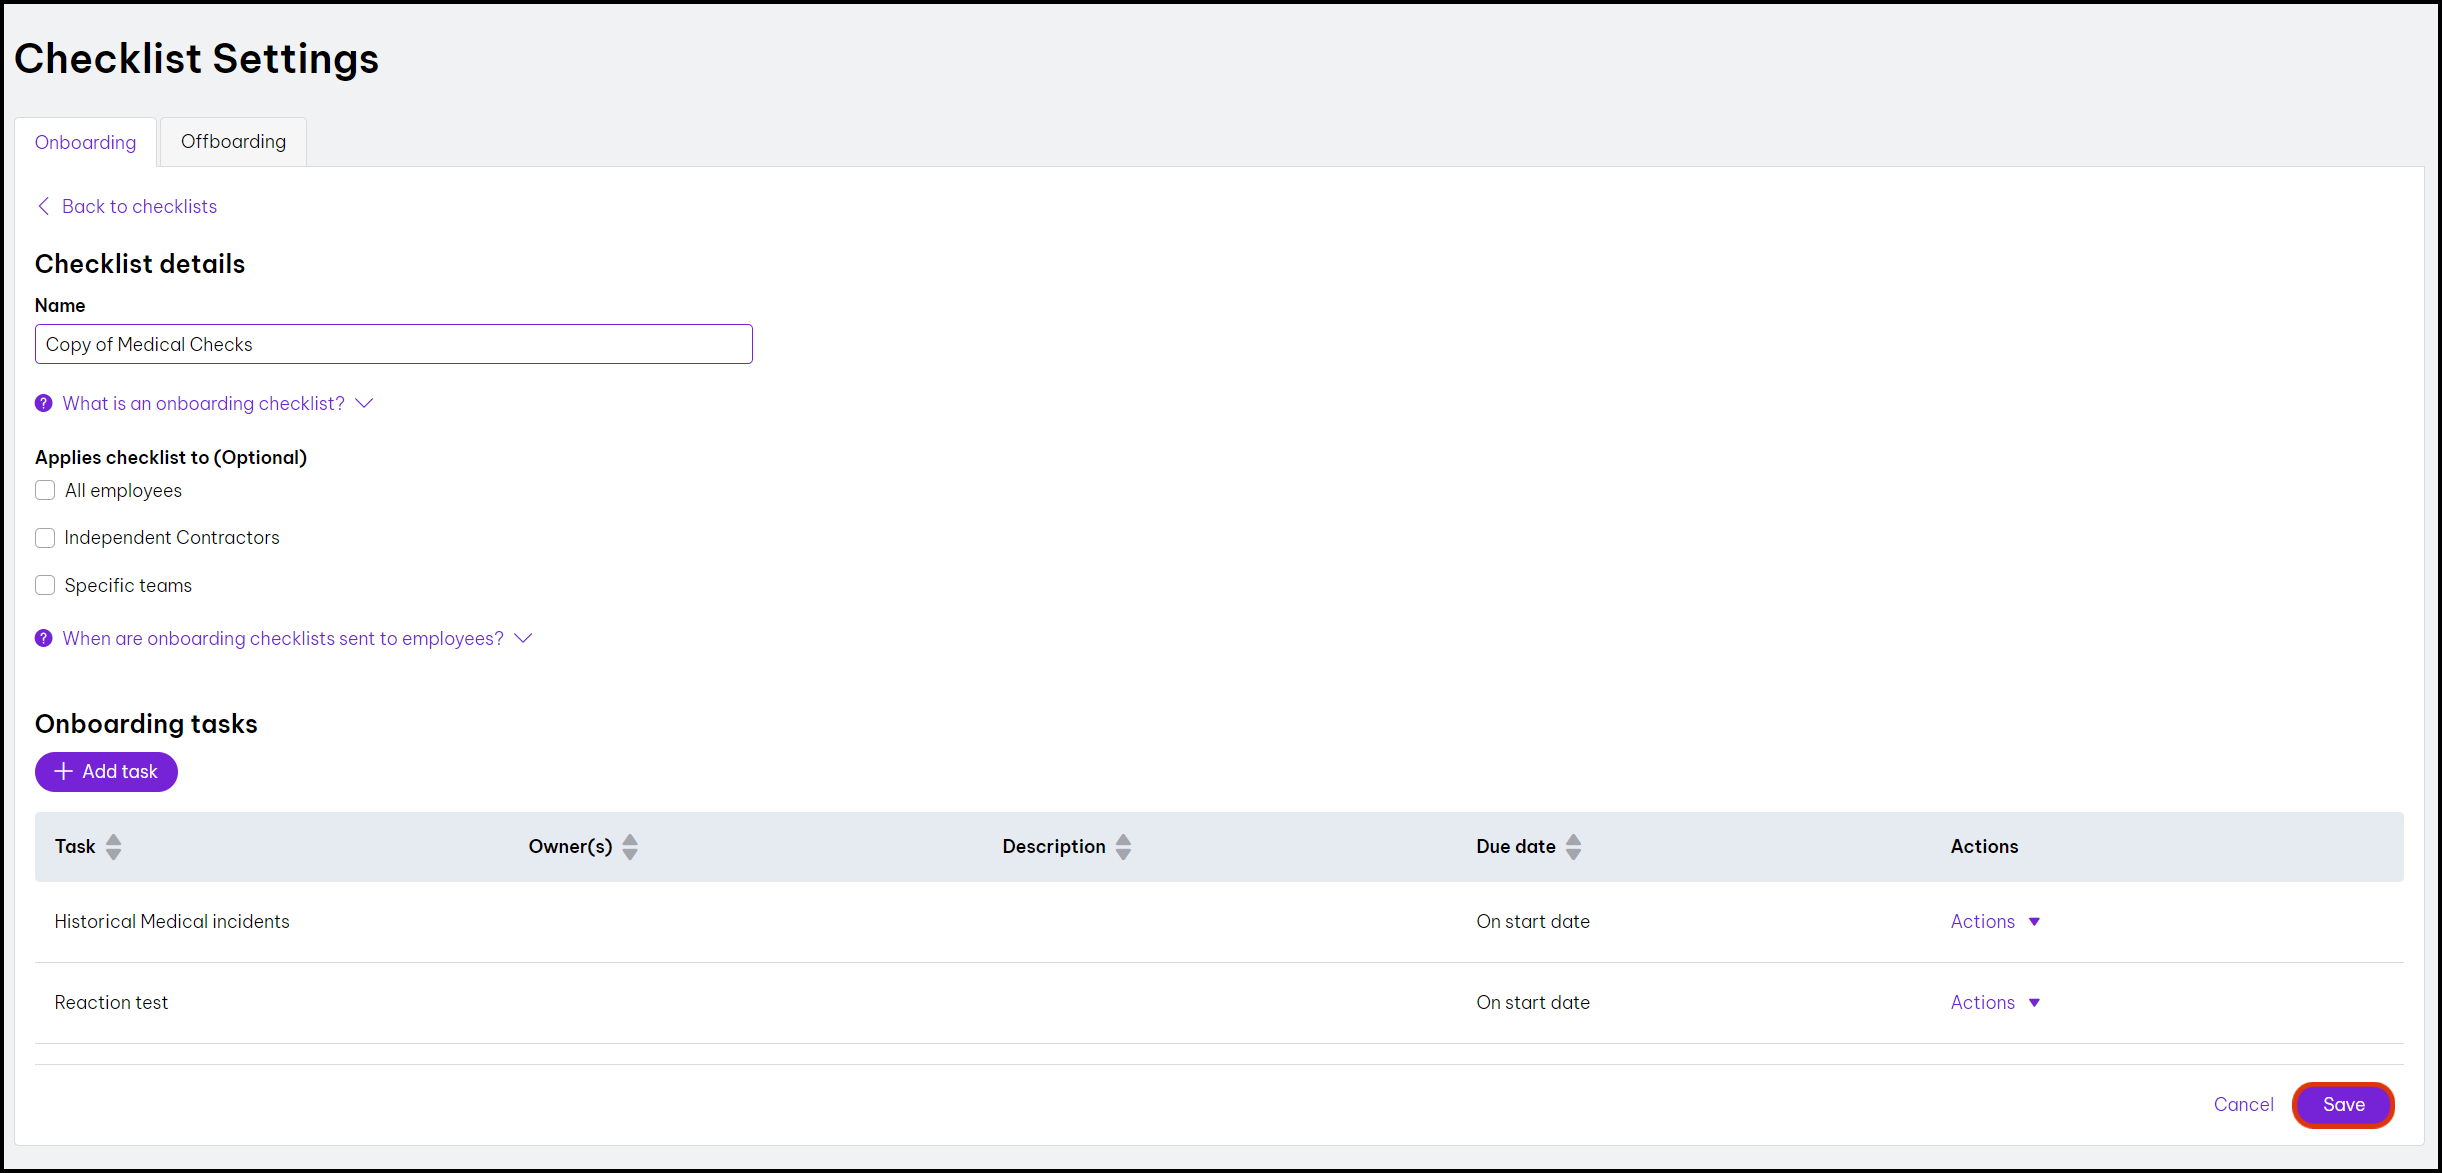Sort table by Due date arrows
This screenshot has width=2442, height=1173.
[1573, 847]
